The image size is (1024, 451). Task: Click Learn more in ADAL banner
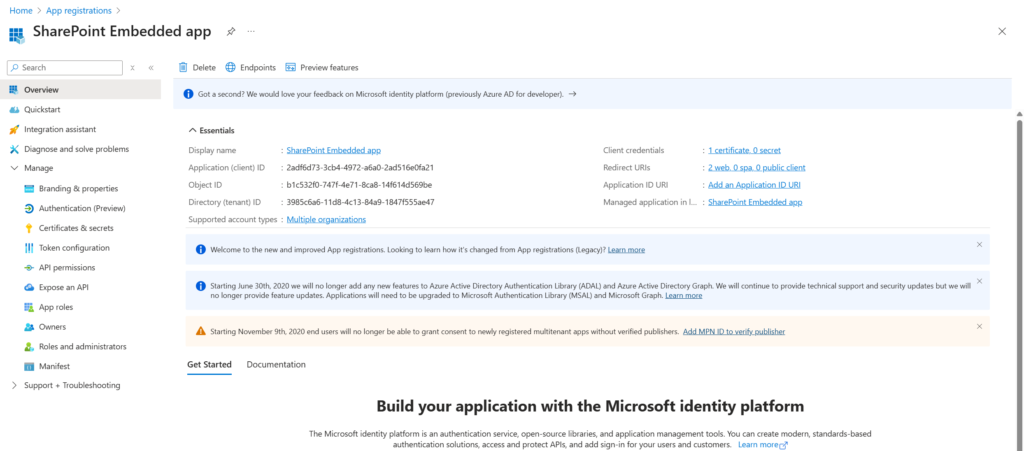683,296
